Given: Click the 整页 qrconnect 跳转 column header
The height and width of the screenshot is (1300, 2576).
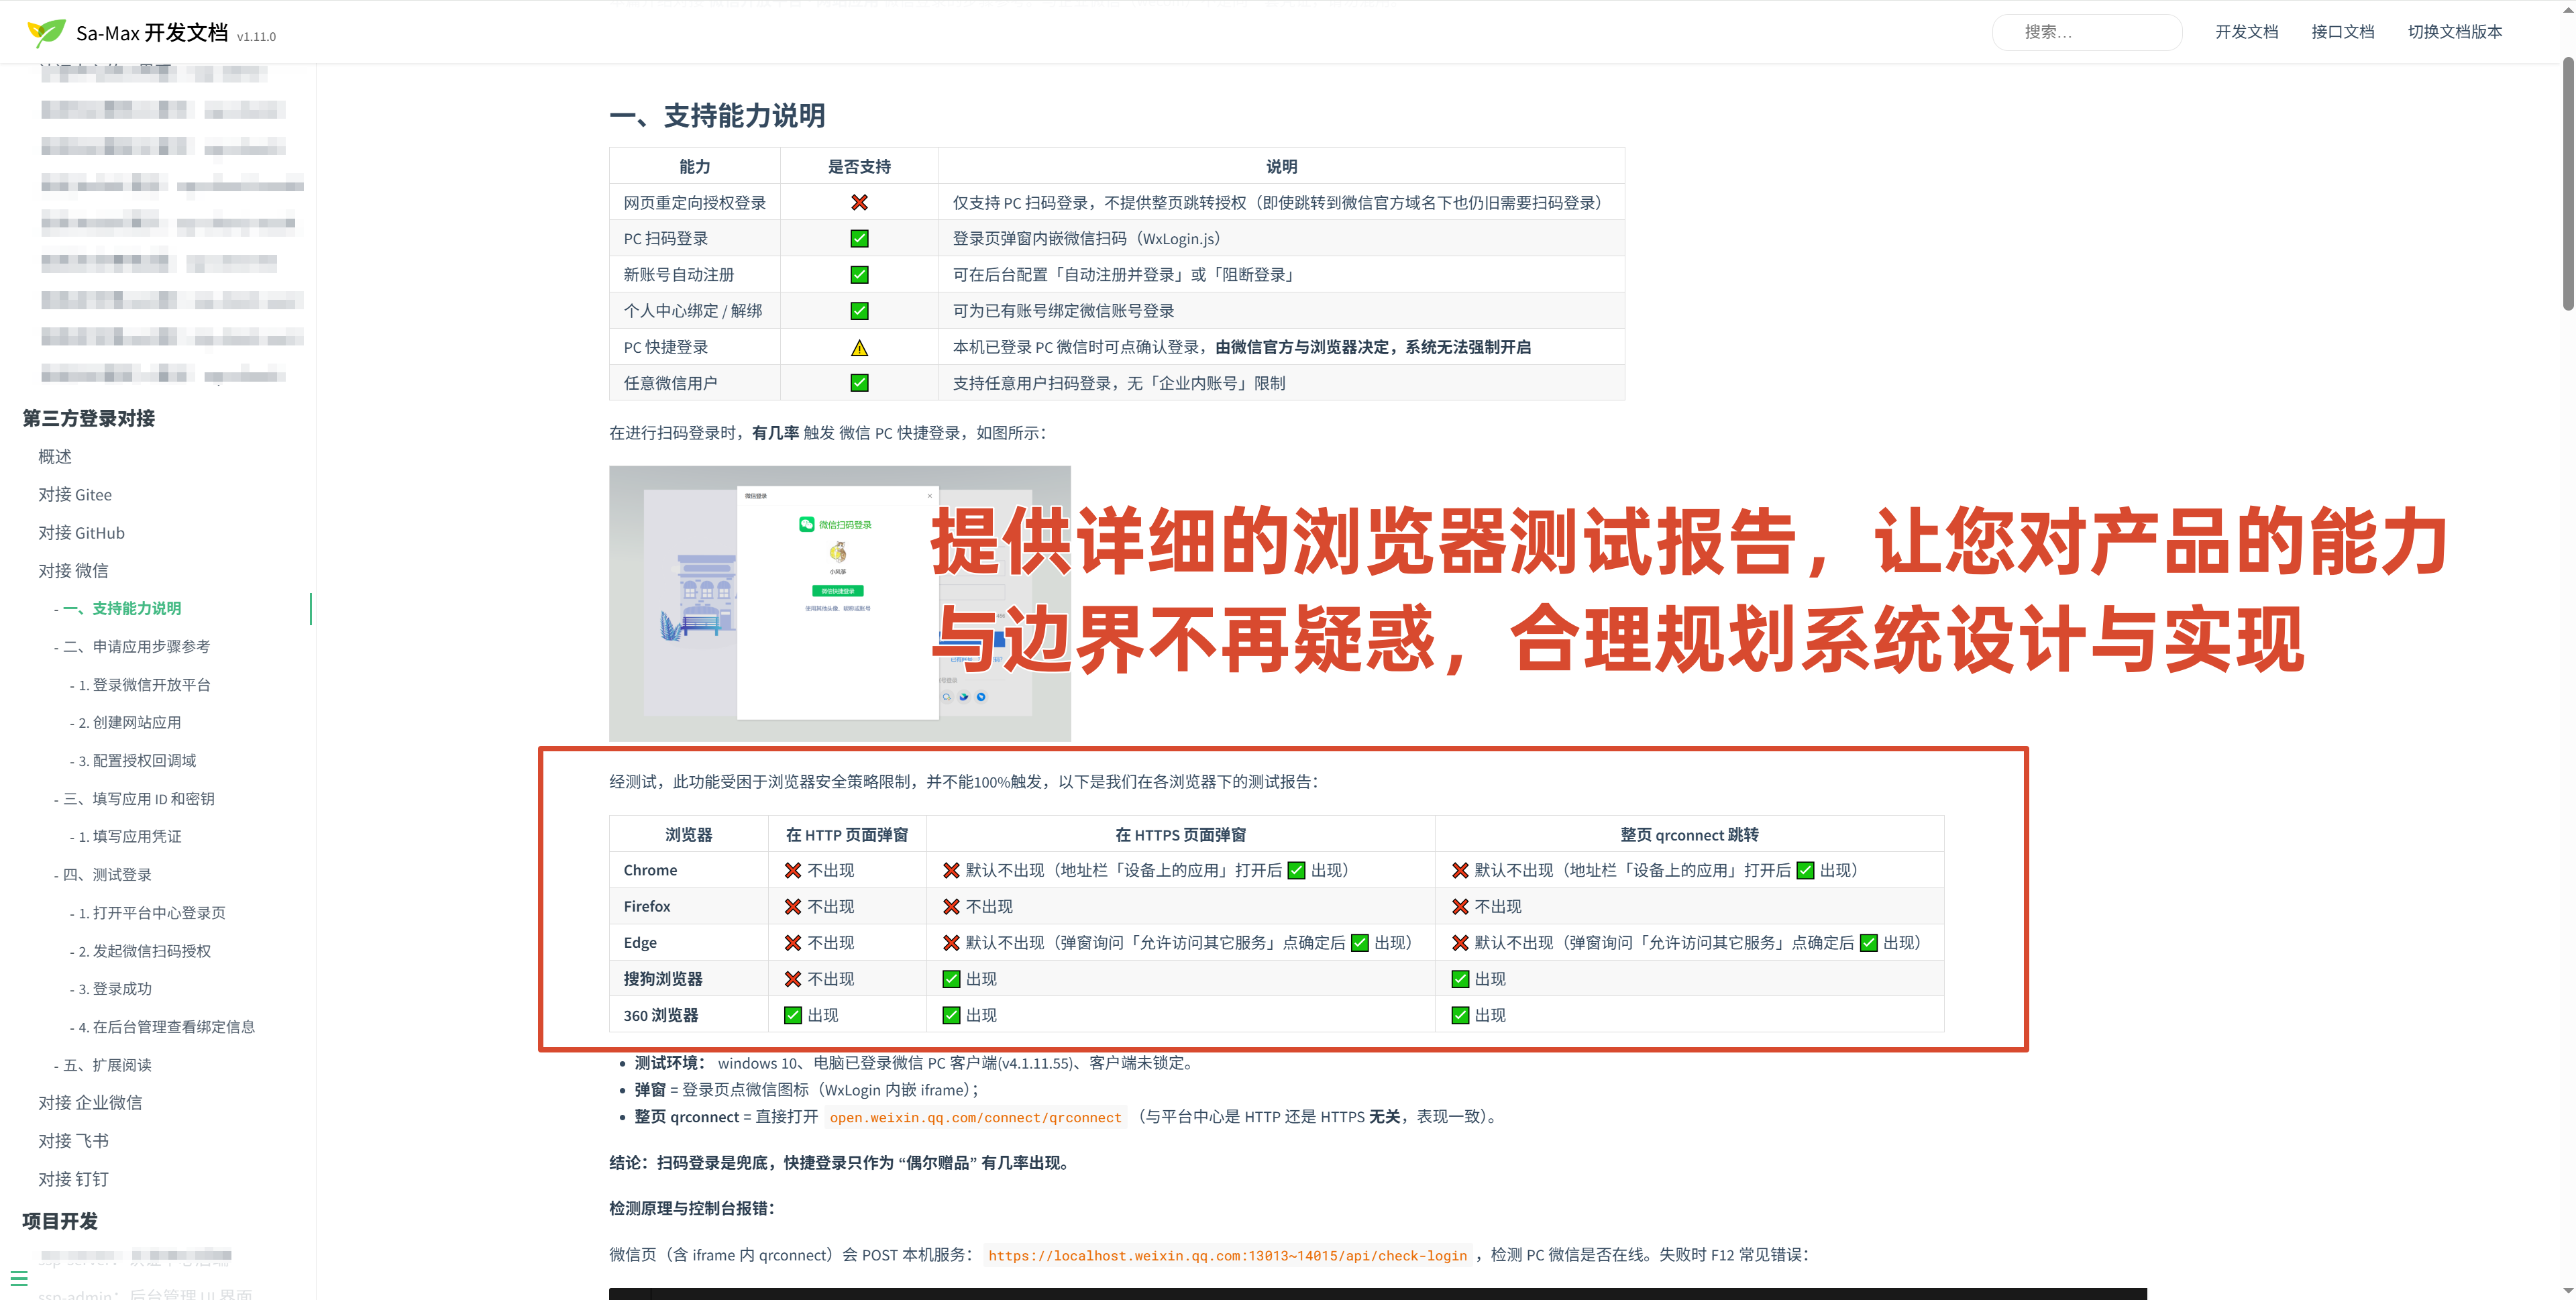Looking at the screenshot, I should [x=1689, y=834].
